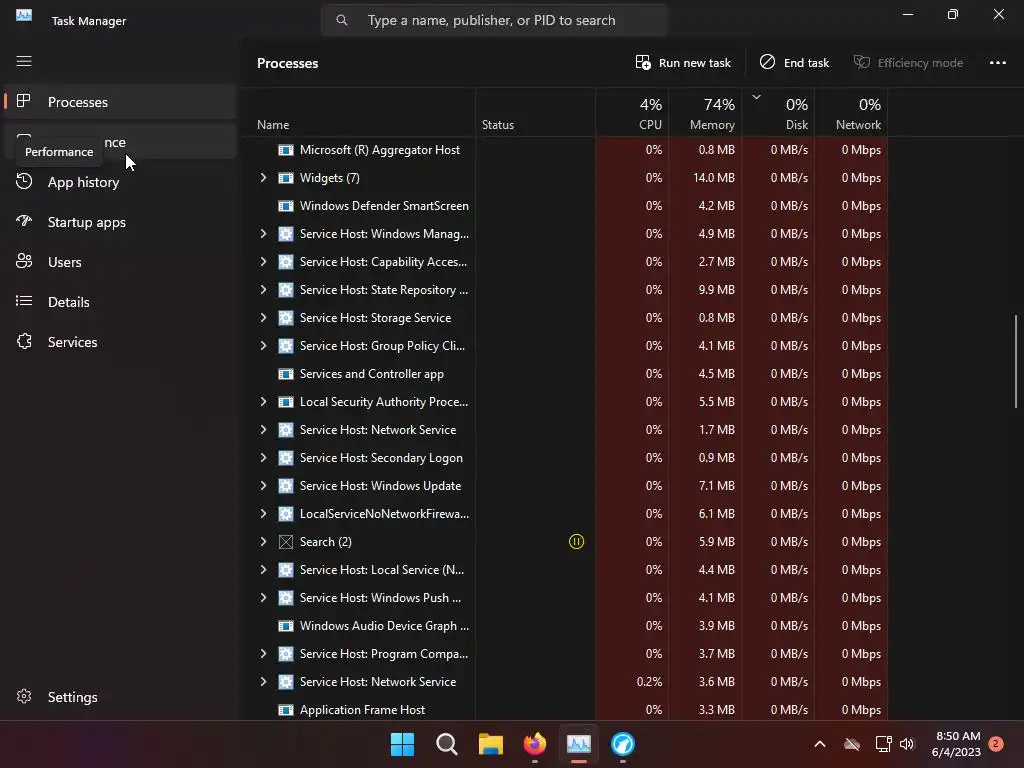Click the Widgets process icon
Image resolution: width=1024 pixels, height=768 pixels.
pyautogui.click(x=286, y=178)
